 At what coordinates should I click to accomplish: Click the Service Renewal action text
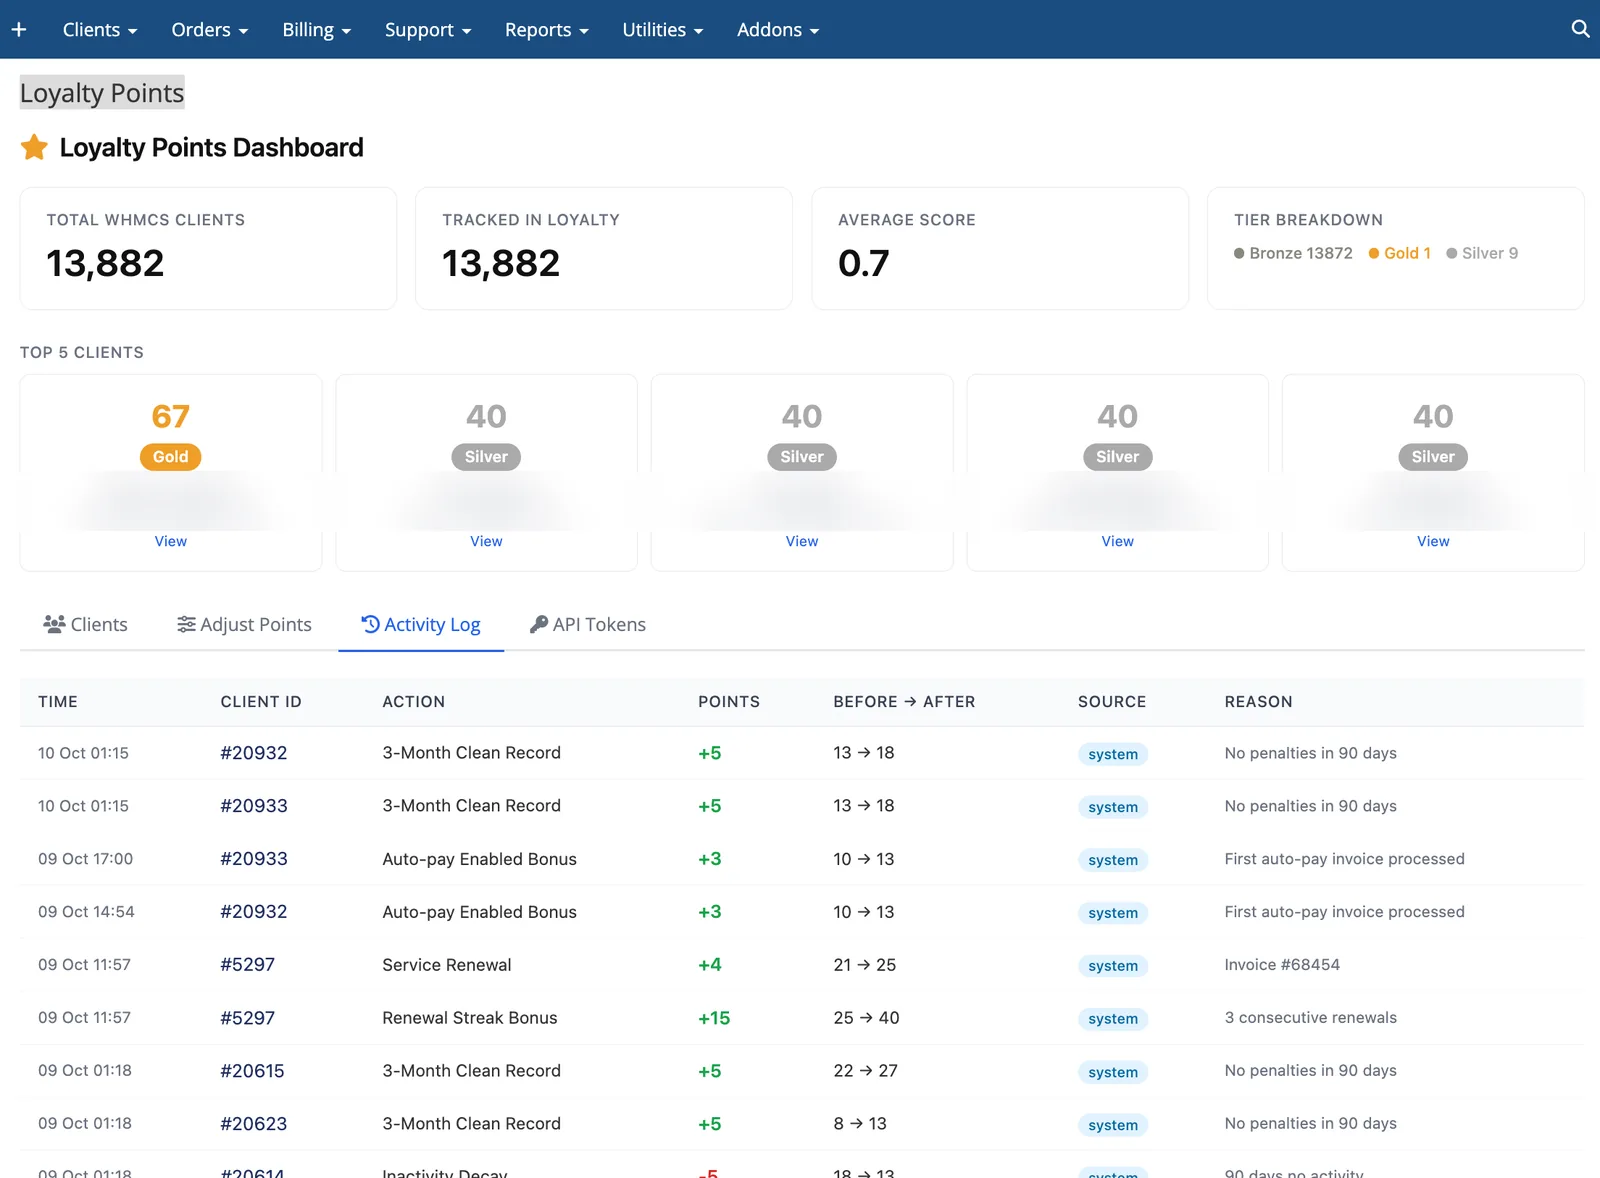[447, 965]
